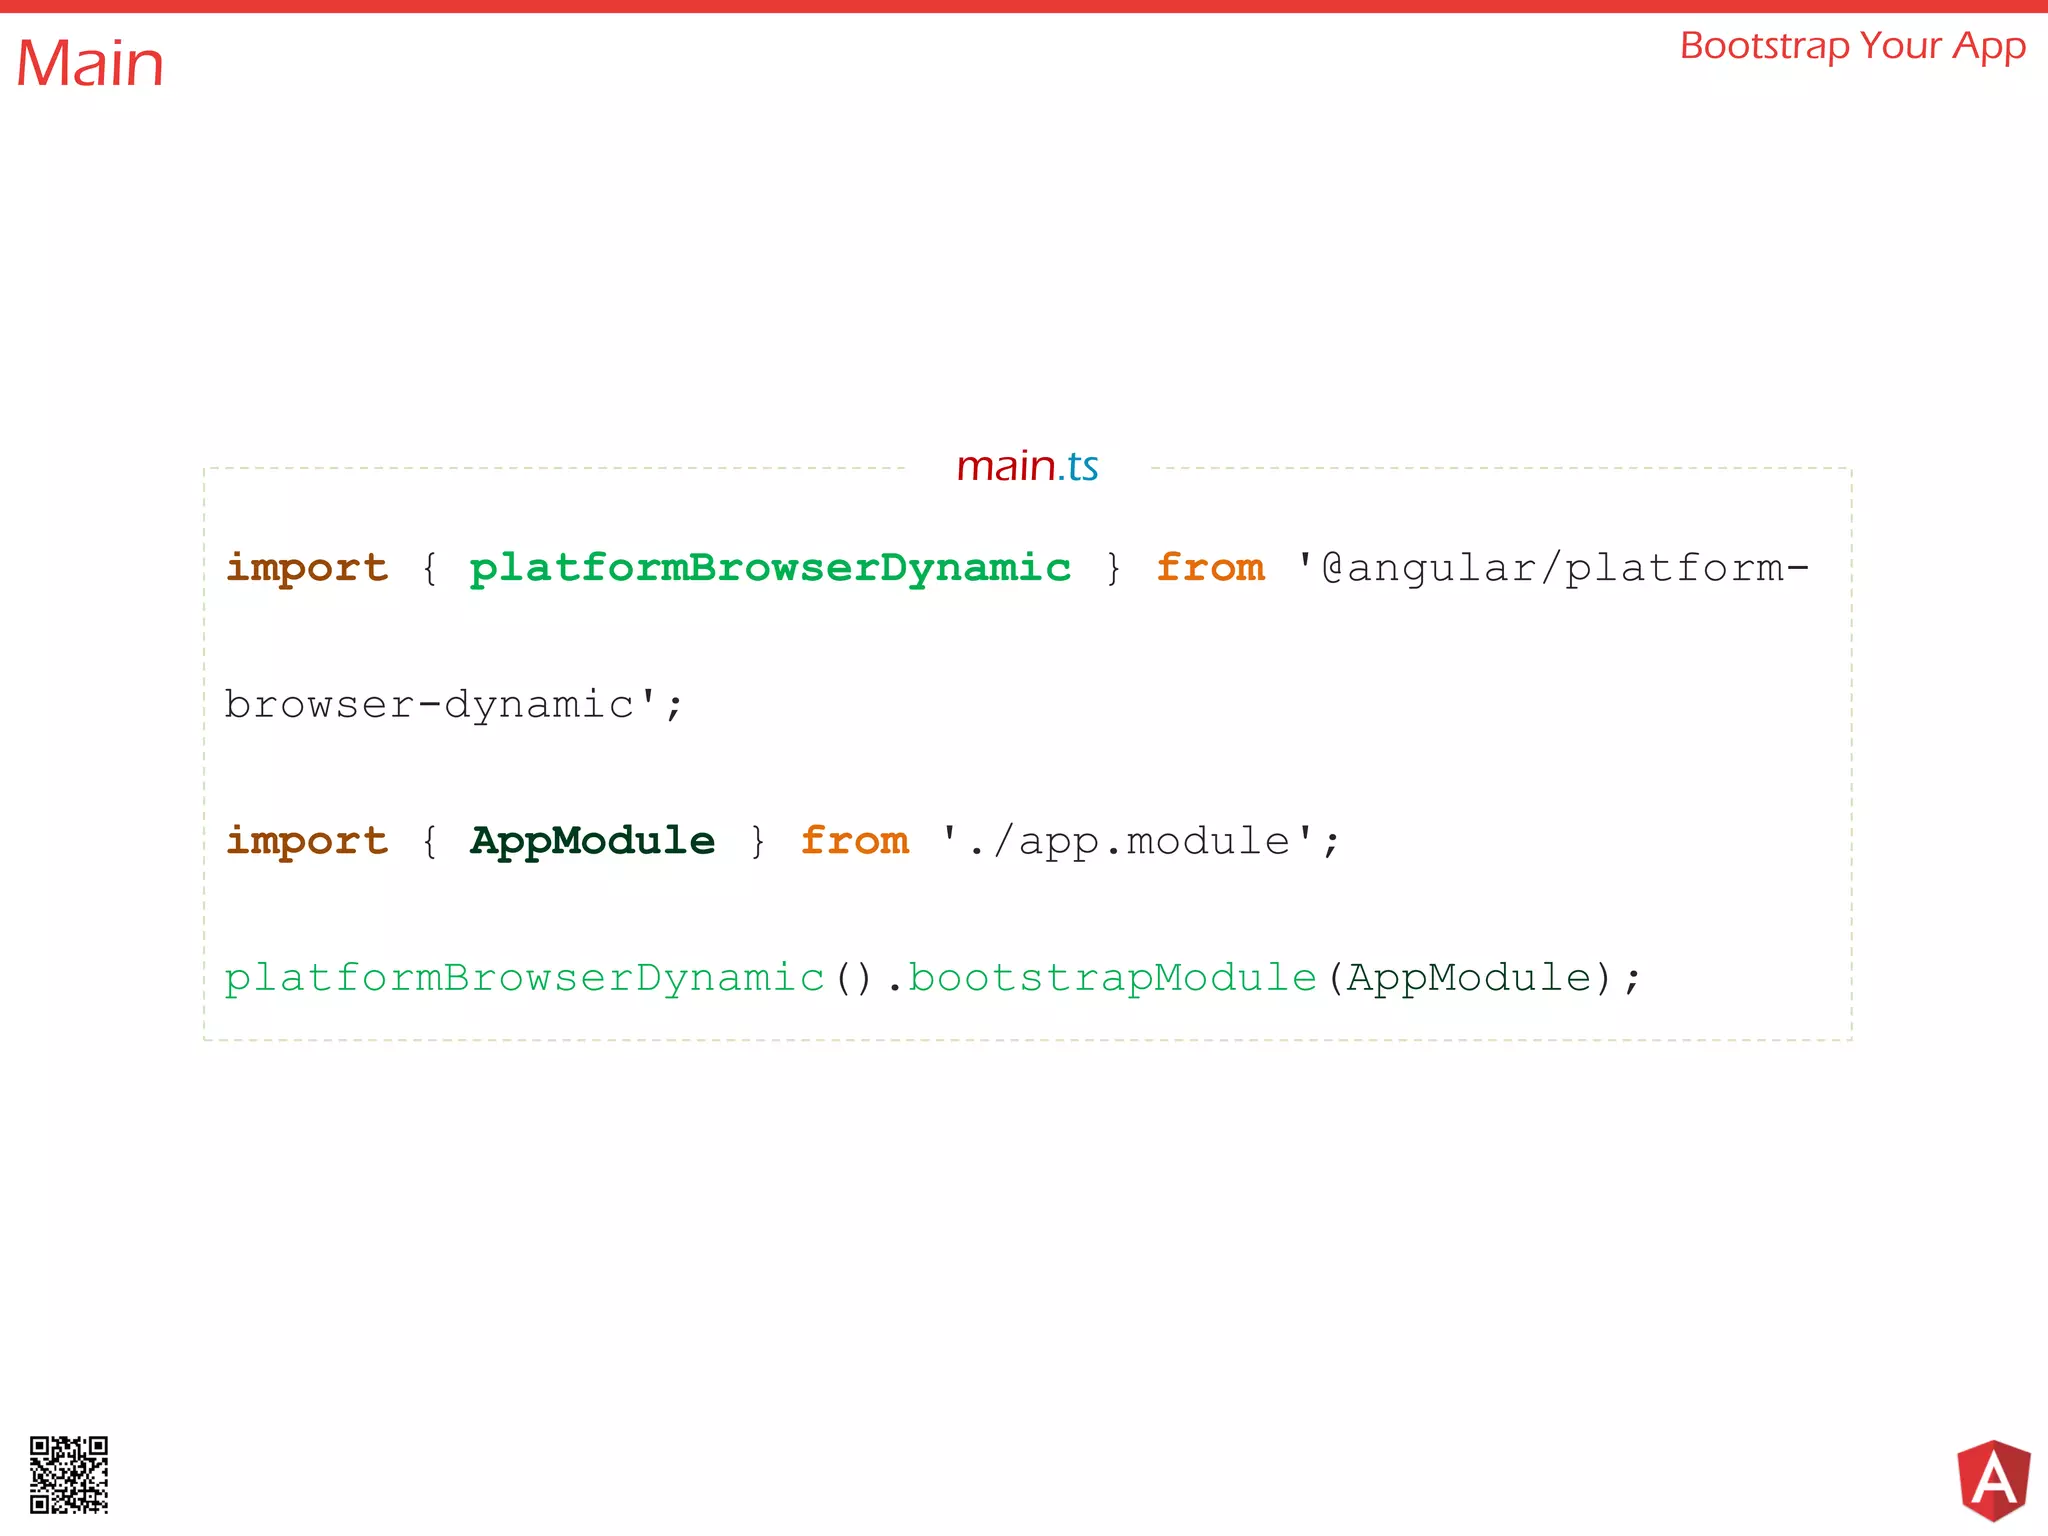Image resolution: width=2048 pixels, height=1536 pixels.
Task: Click the first orange 'from' keyword
Action: [x=1211, y=568]
